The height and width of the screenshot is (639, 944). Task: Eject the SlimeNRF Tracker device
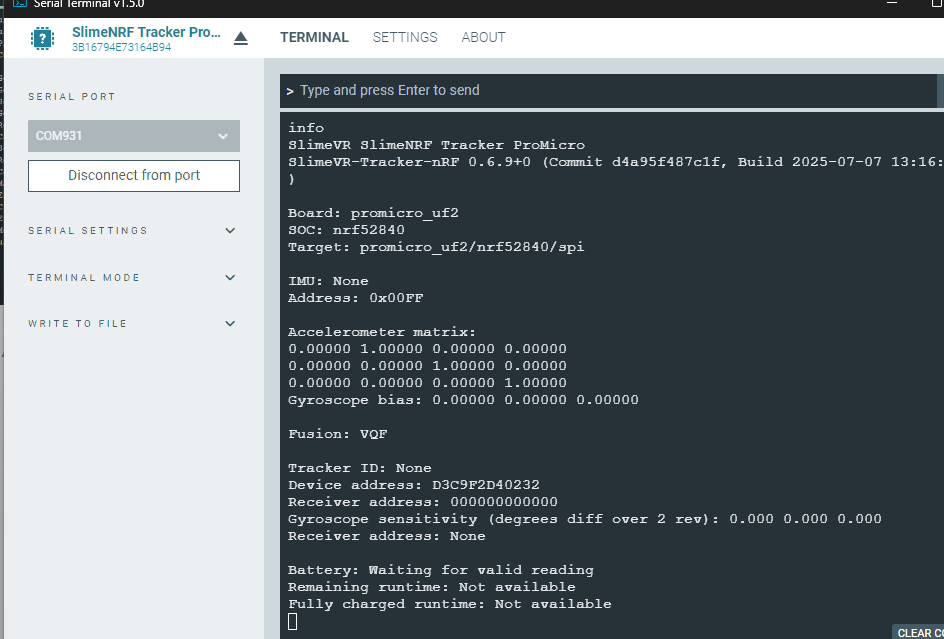pyautogui.click(x=241, y=38)
